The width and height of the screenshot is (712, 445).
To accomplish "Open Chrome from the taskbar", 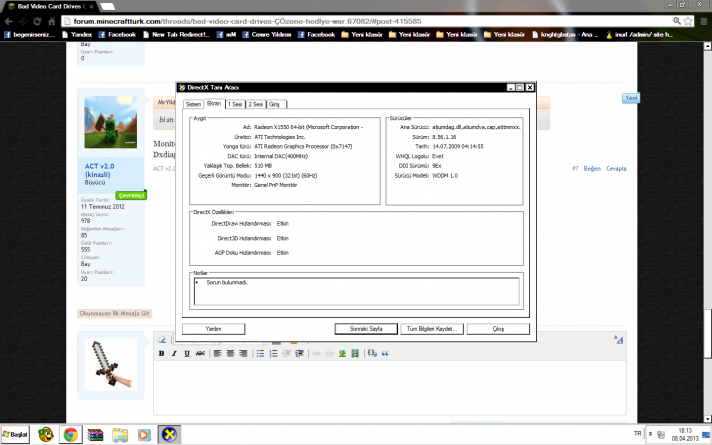I will tap(70, 435).
